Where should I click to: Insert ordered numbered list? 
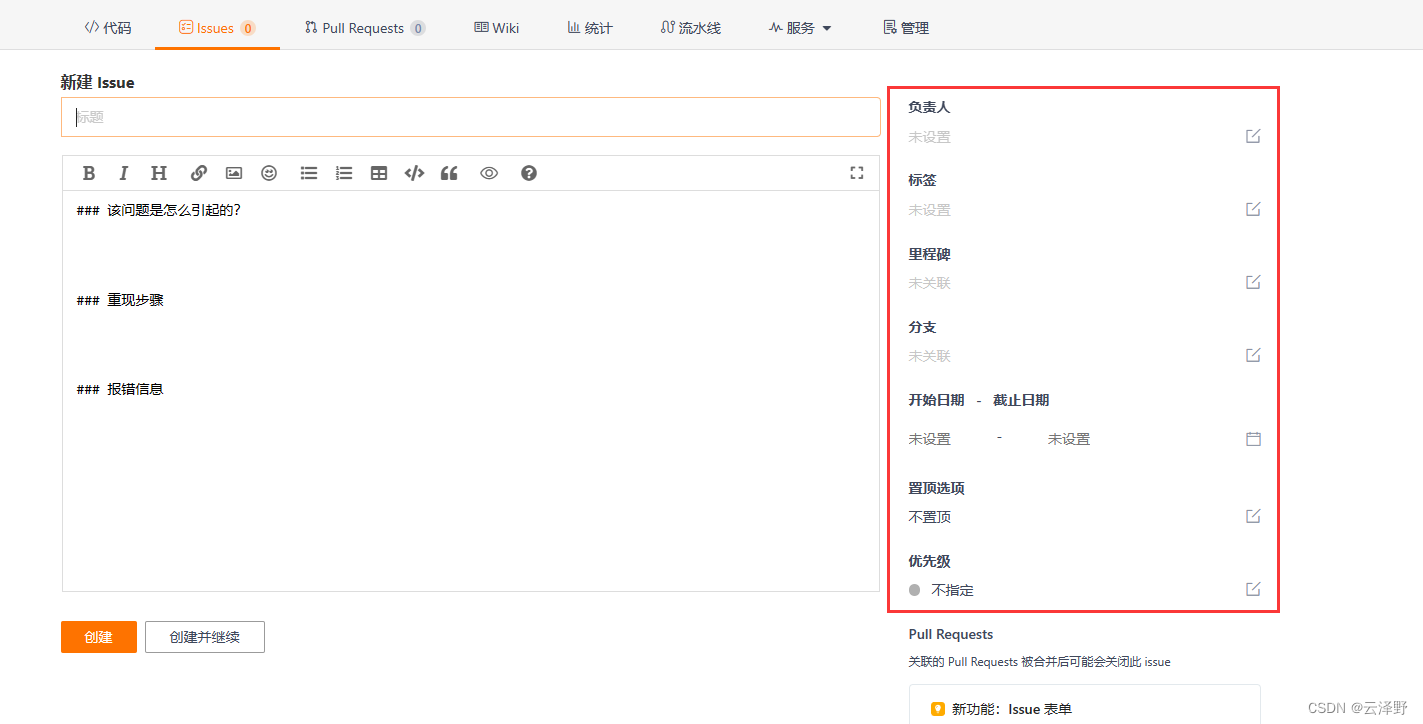(x=344, y=173)
